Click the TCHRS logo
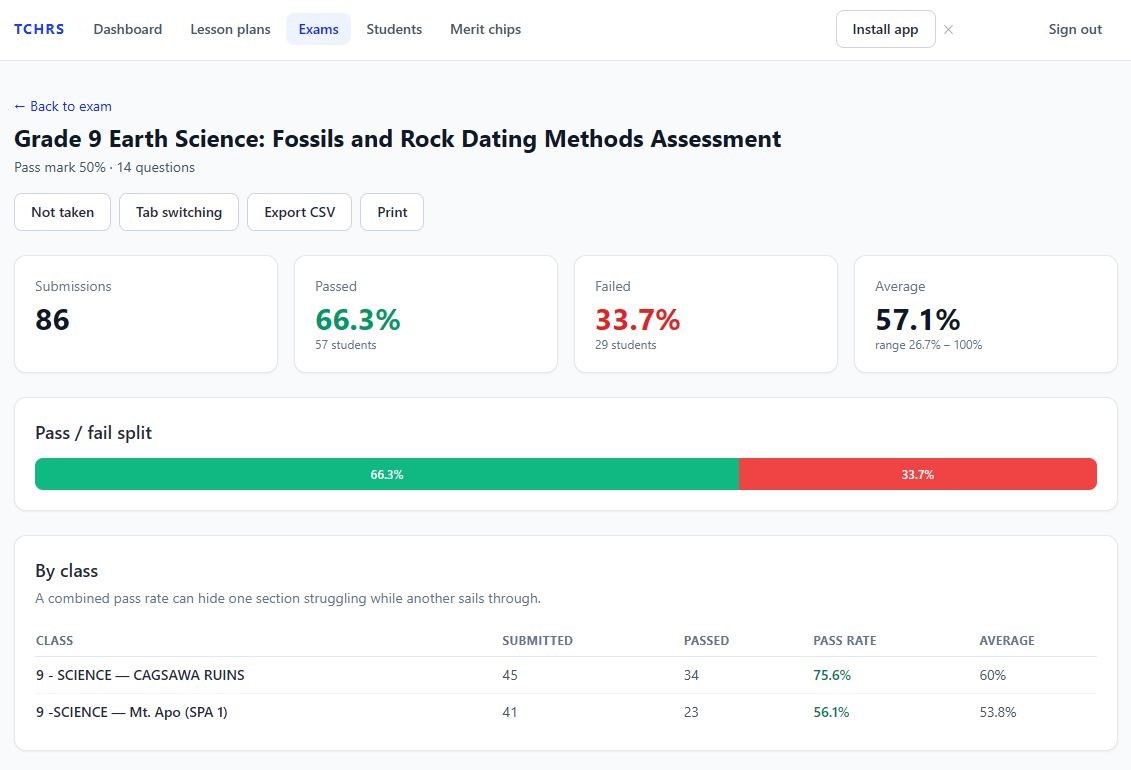The image size is (1131, 770). [x=39, y=30]
